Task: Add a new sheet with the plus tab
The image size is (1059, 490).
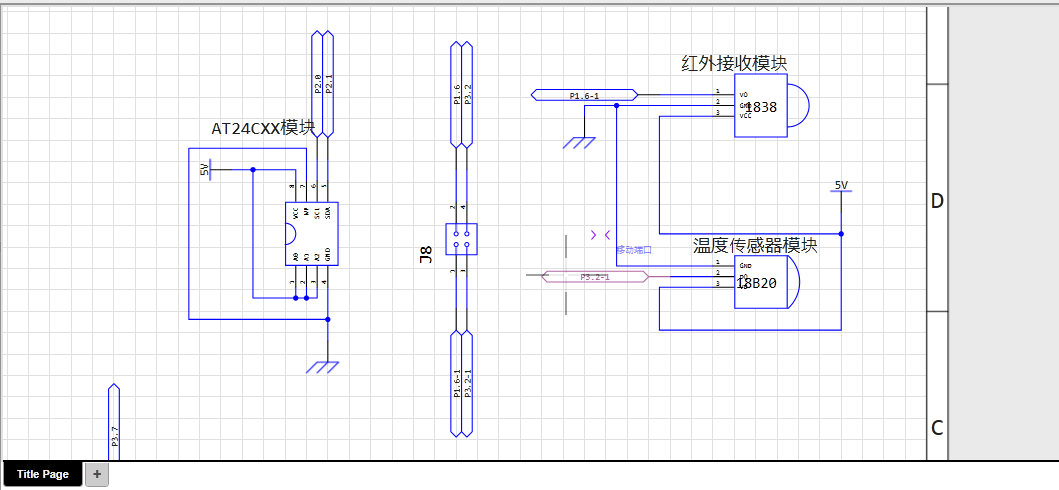Action: click(x=97, y=474)
